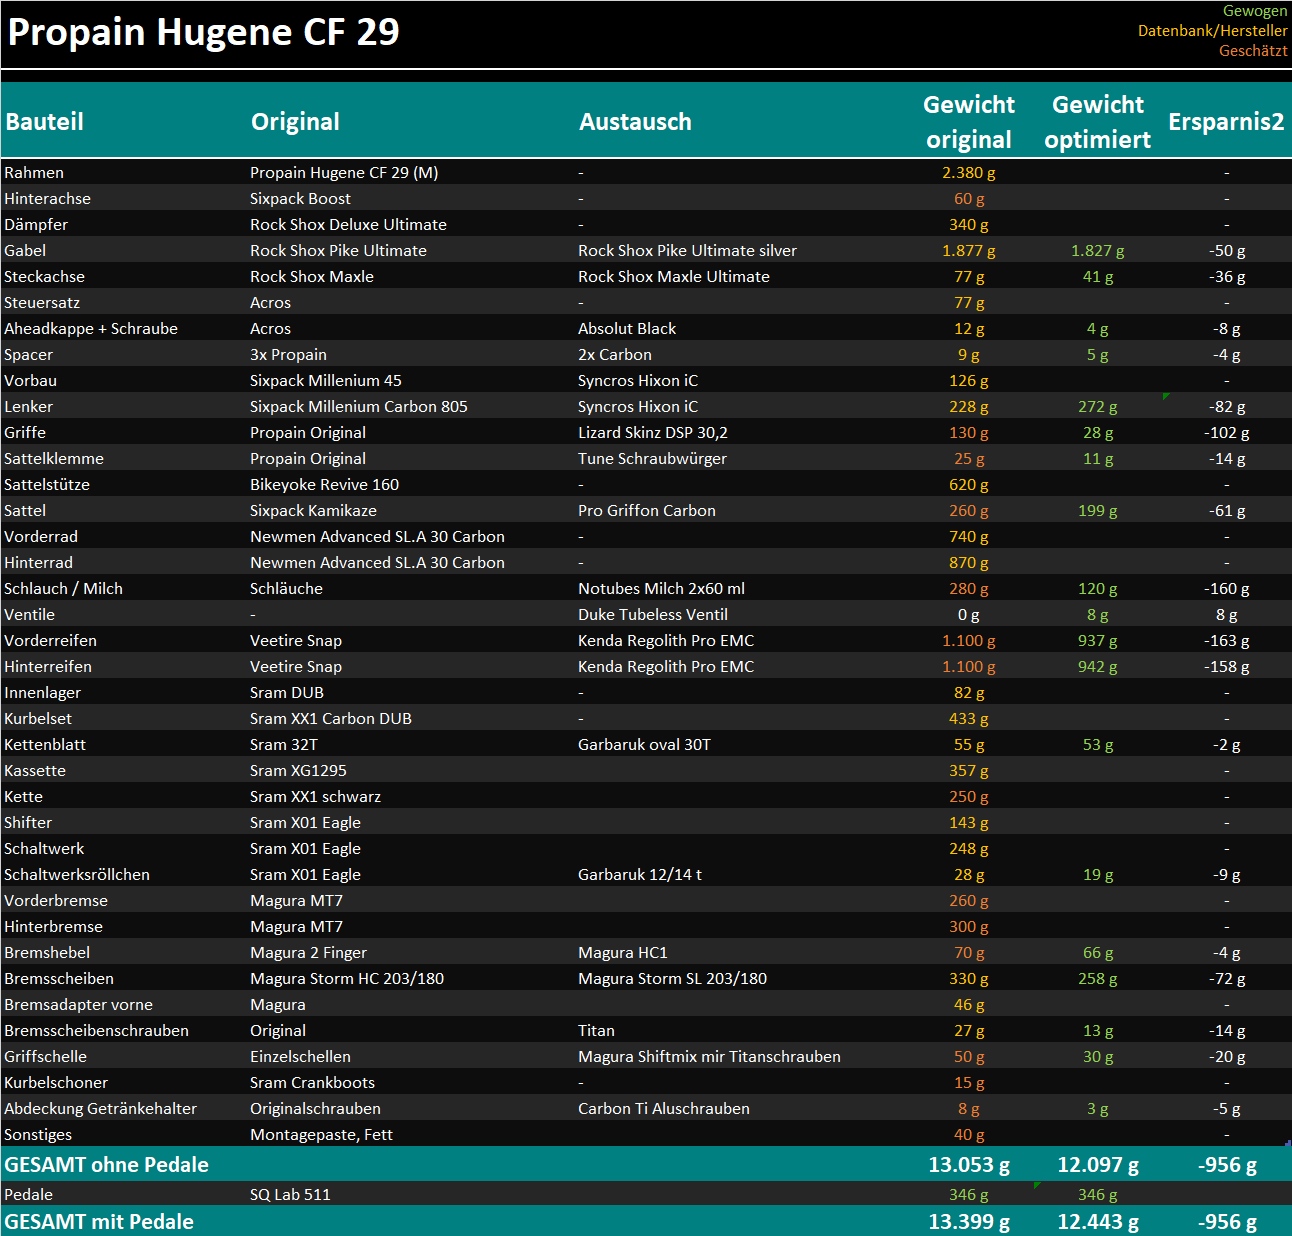
Task: Click the 248 g Schaltwerk weight cell
Action: tap(969, 849)
